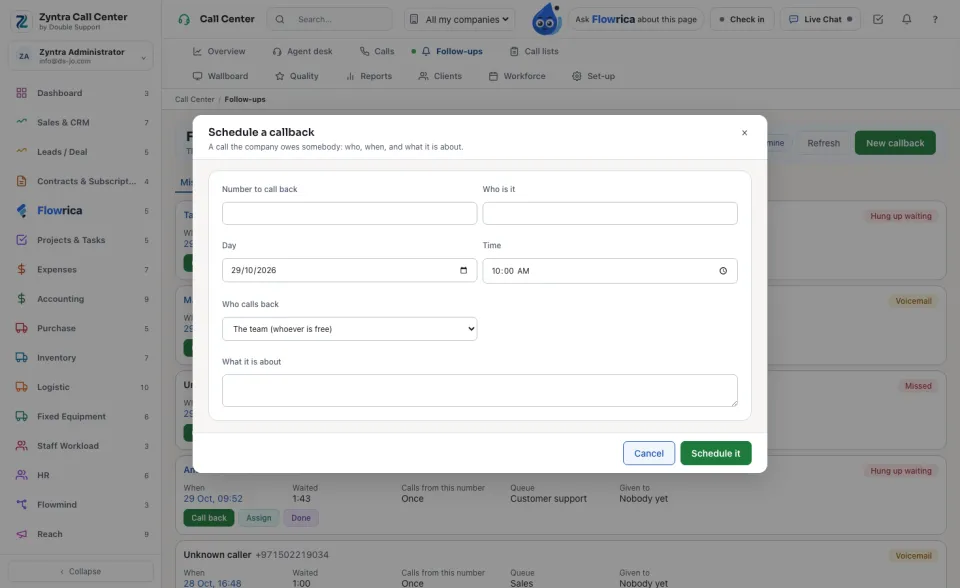Click the 'What it is about' textarea

point(480,390)
